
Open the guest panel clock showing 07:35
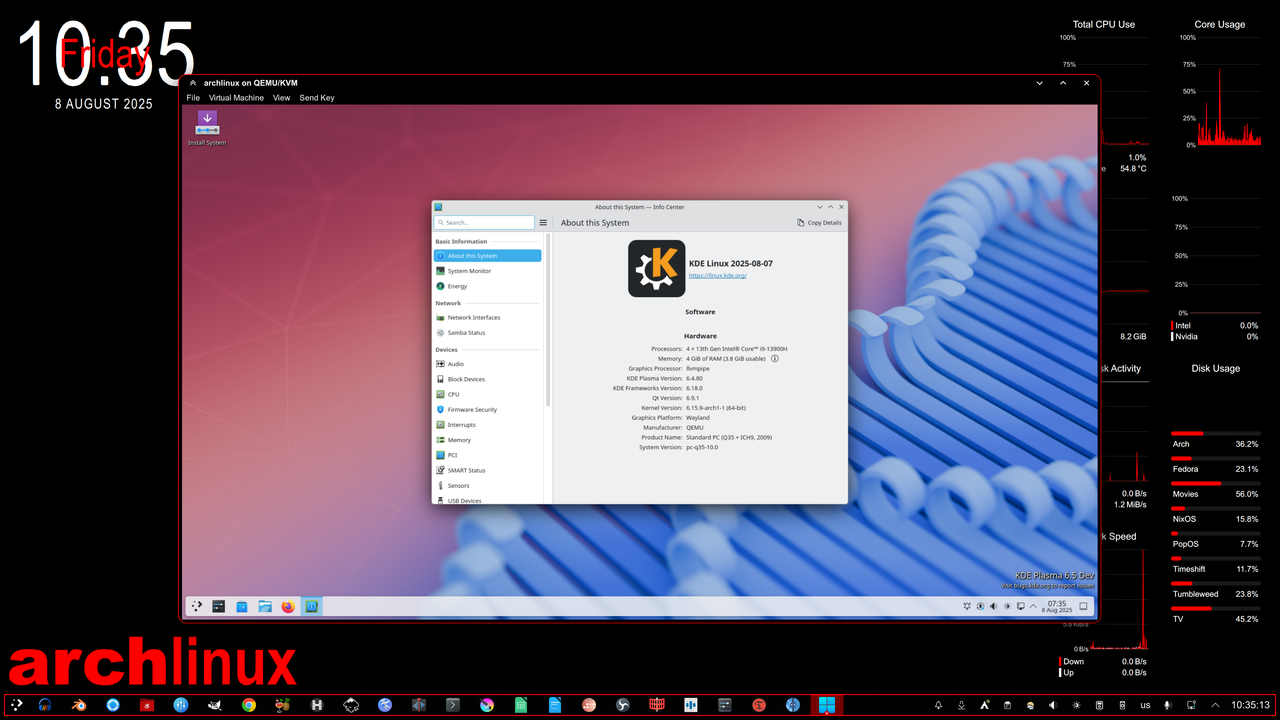click(x=1057, y=606)
